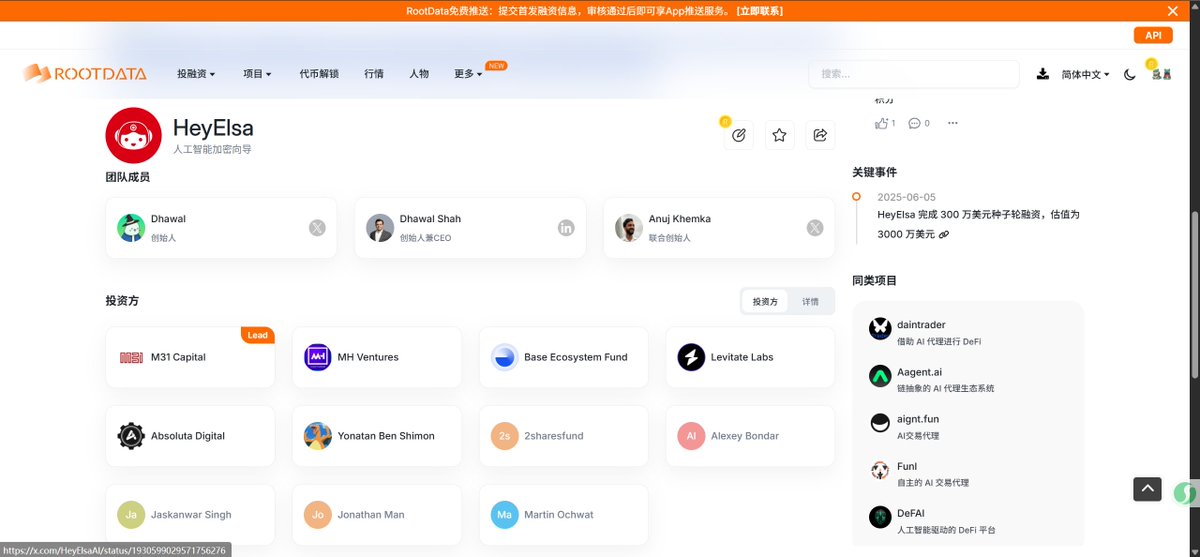Open the Alexey Bondar investor card

tap(750, 436)
